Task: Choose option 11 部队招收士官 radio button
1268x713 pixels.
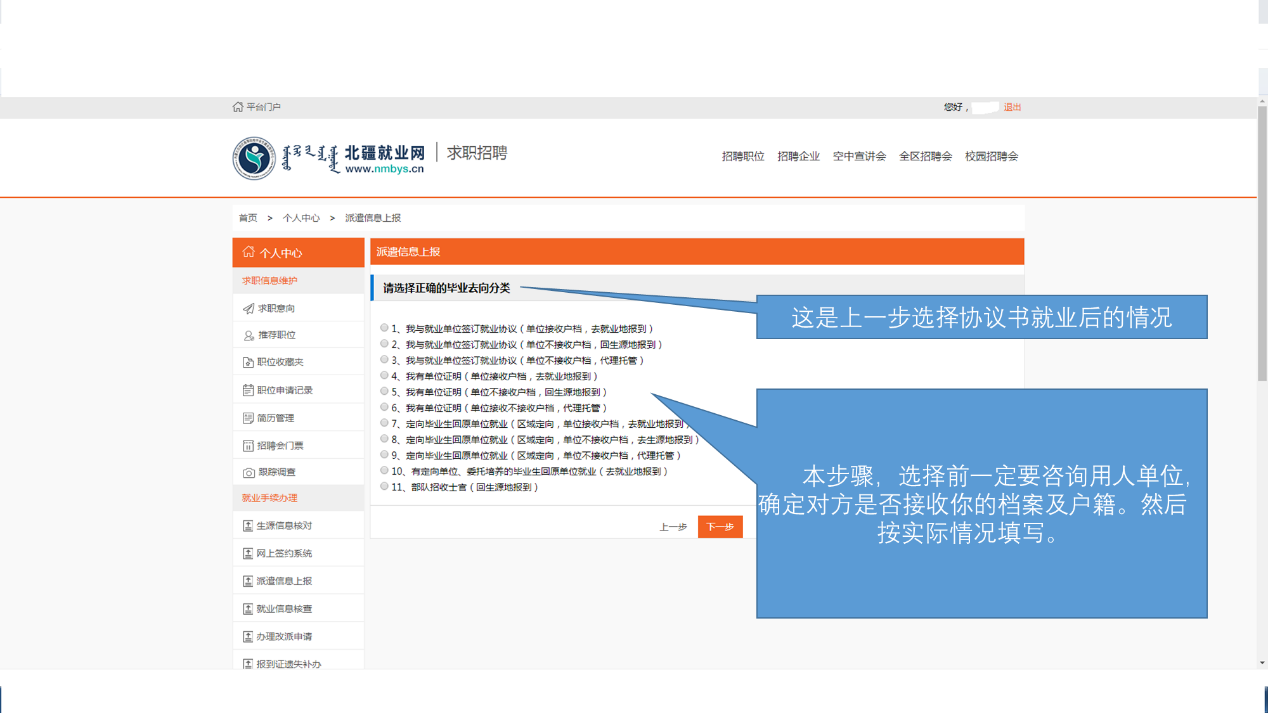Action: pos(385,487)
